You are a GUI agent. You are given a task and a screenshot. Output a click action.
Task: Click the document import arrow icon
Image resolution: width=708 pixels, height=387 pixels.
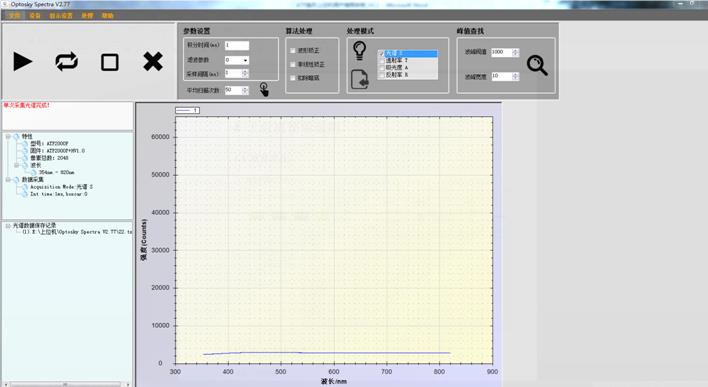[x=360, y=80]
